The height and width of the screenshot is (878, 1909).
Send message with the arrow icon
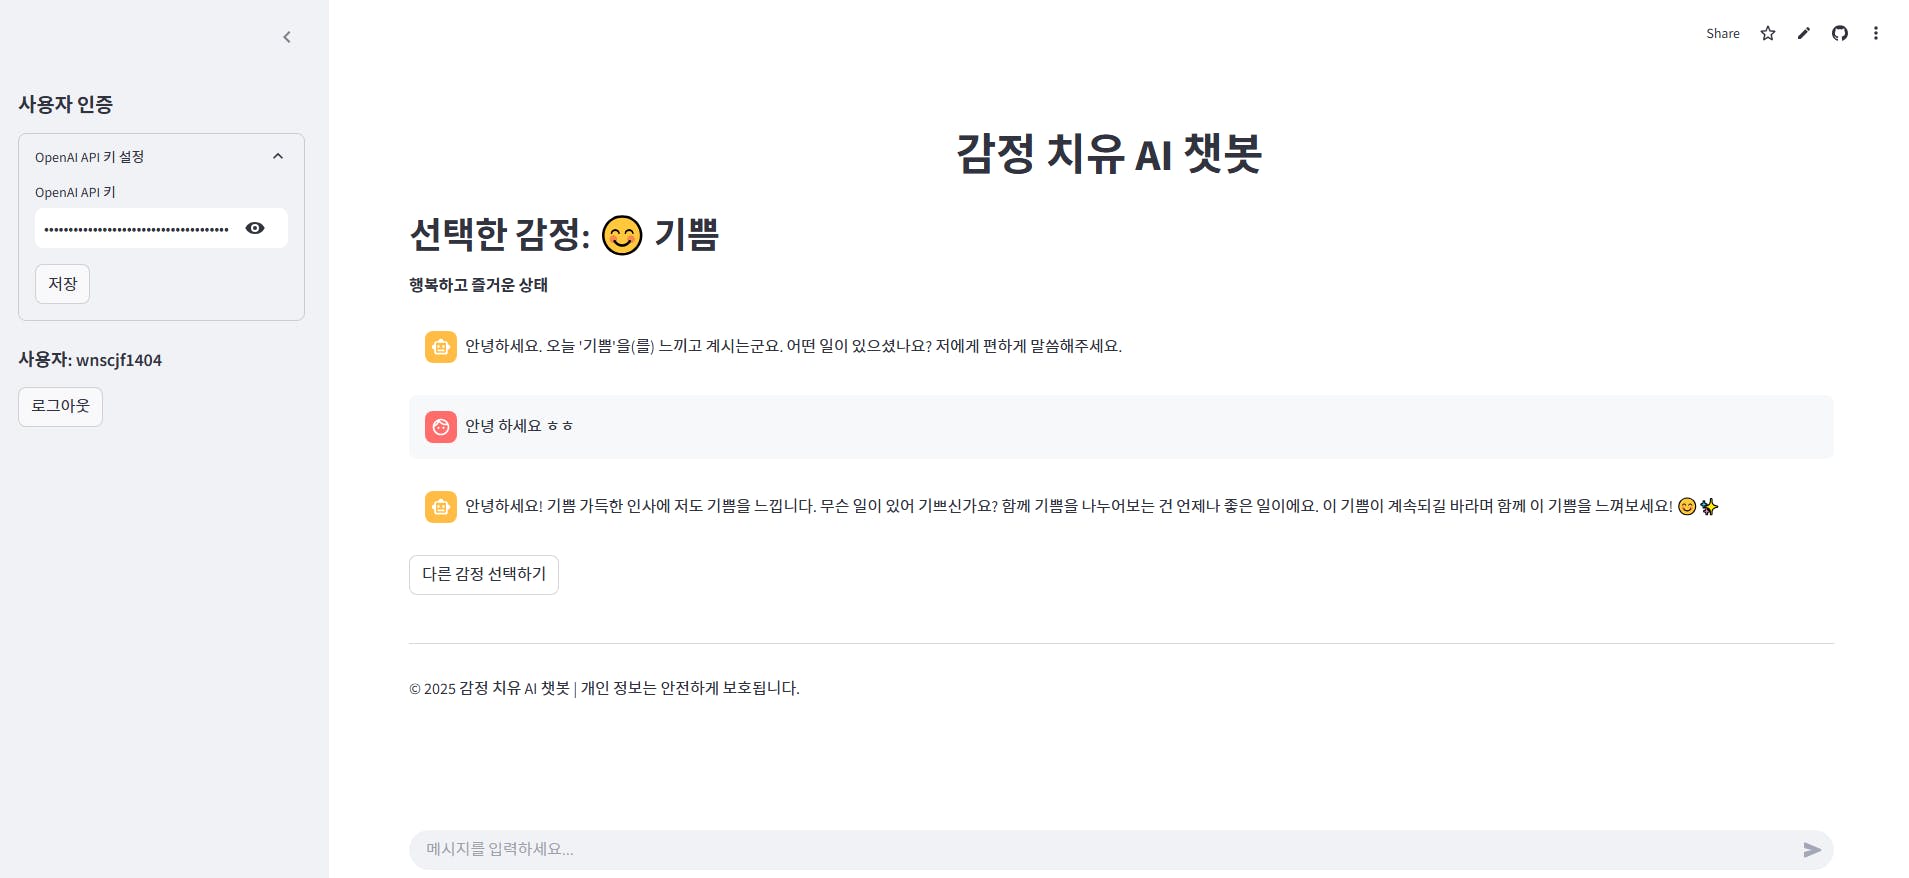pyautogui.click(x=1812, y=850)
